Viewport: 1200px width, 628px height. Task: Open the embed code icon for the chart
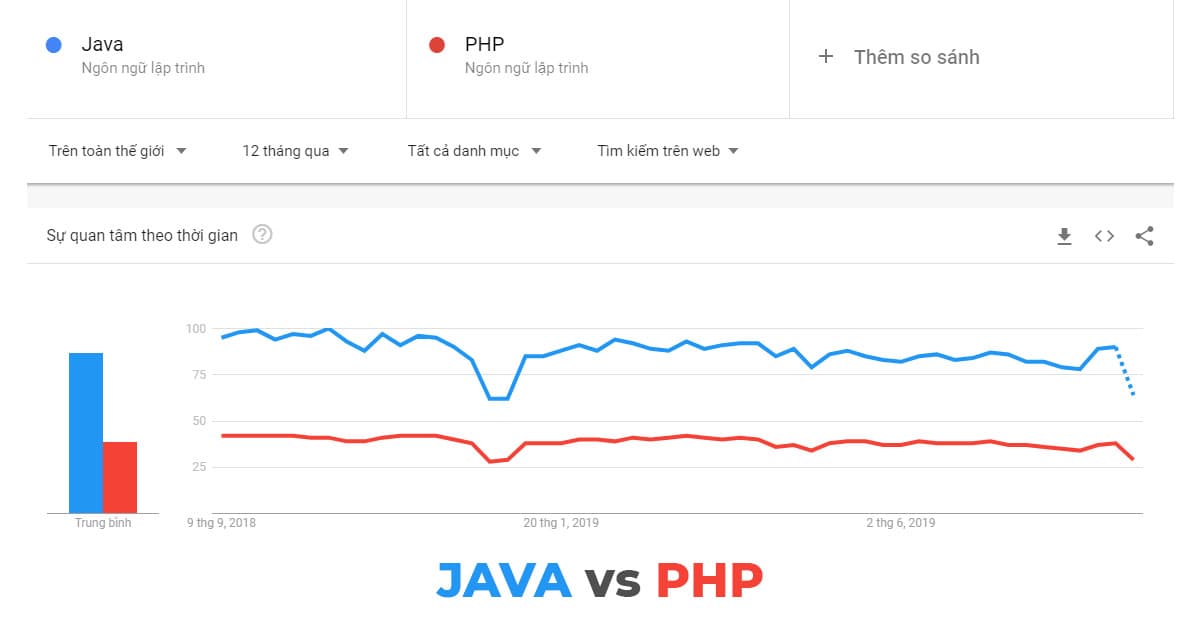(1104, 236)
